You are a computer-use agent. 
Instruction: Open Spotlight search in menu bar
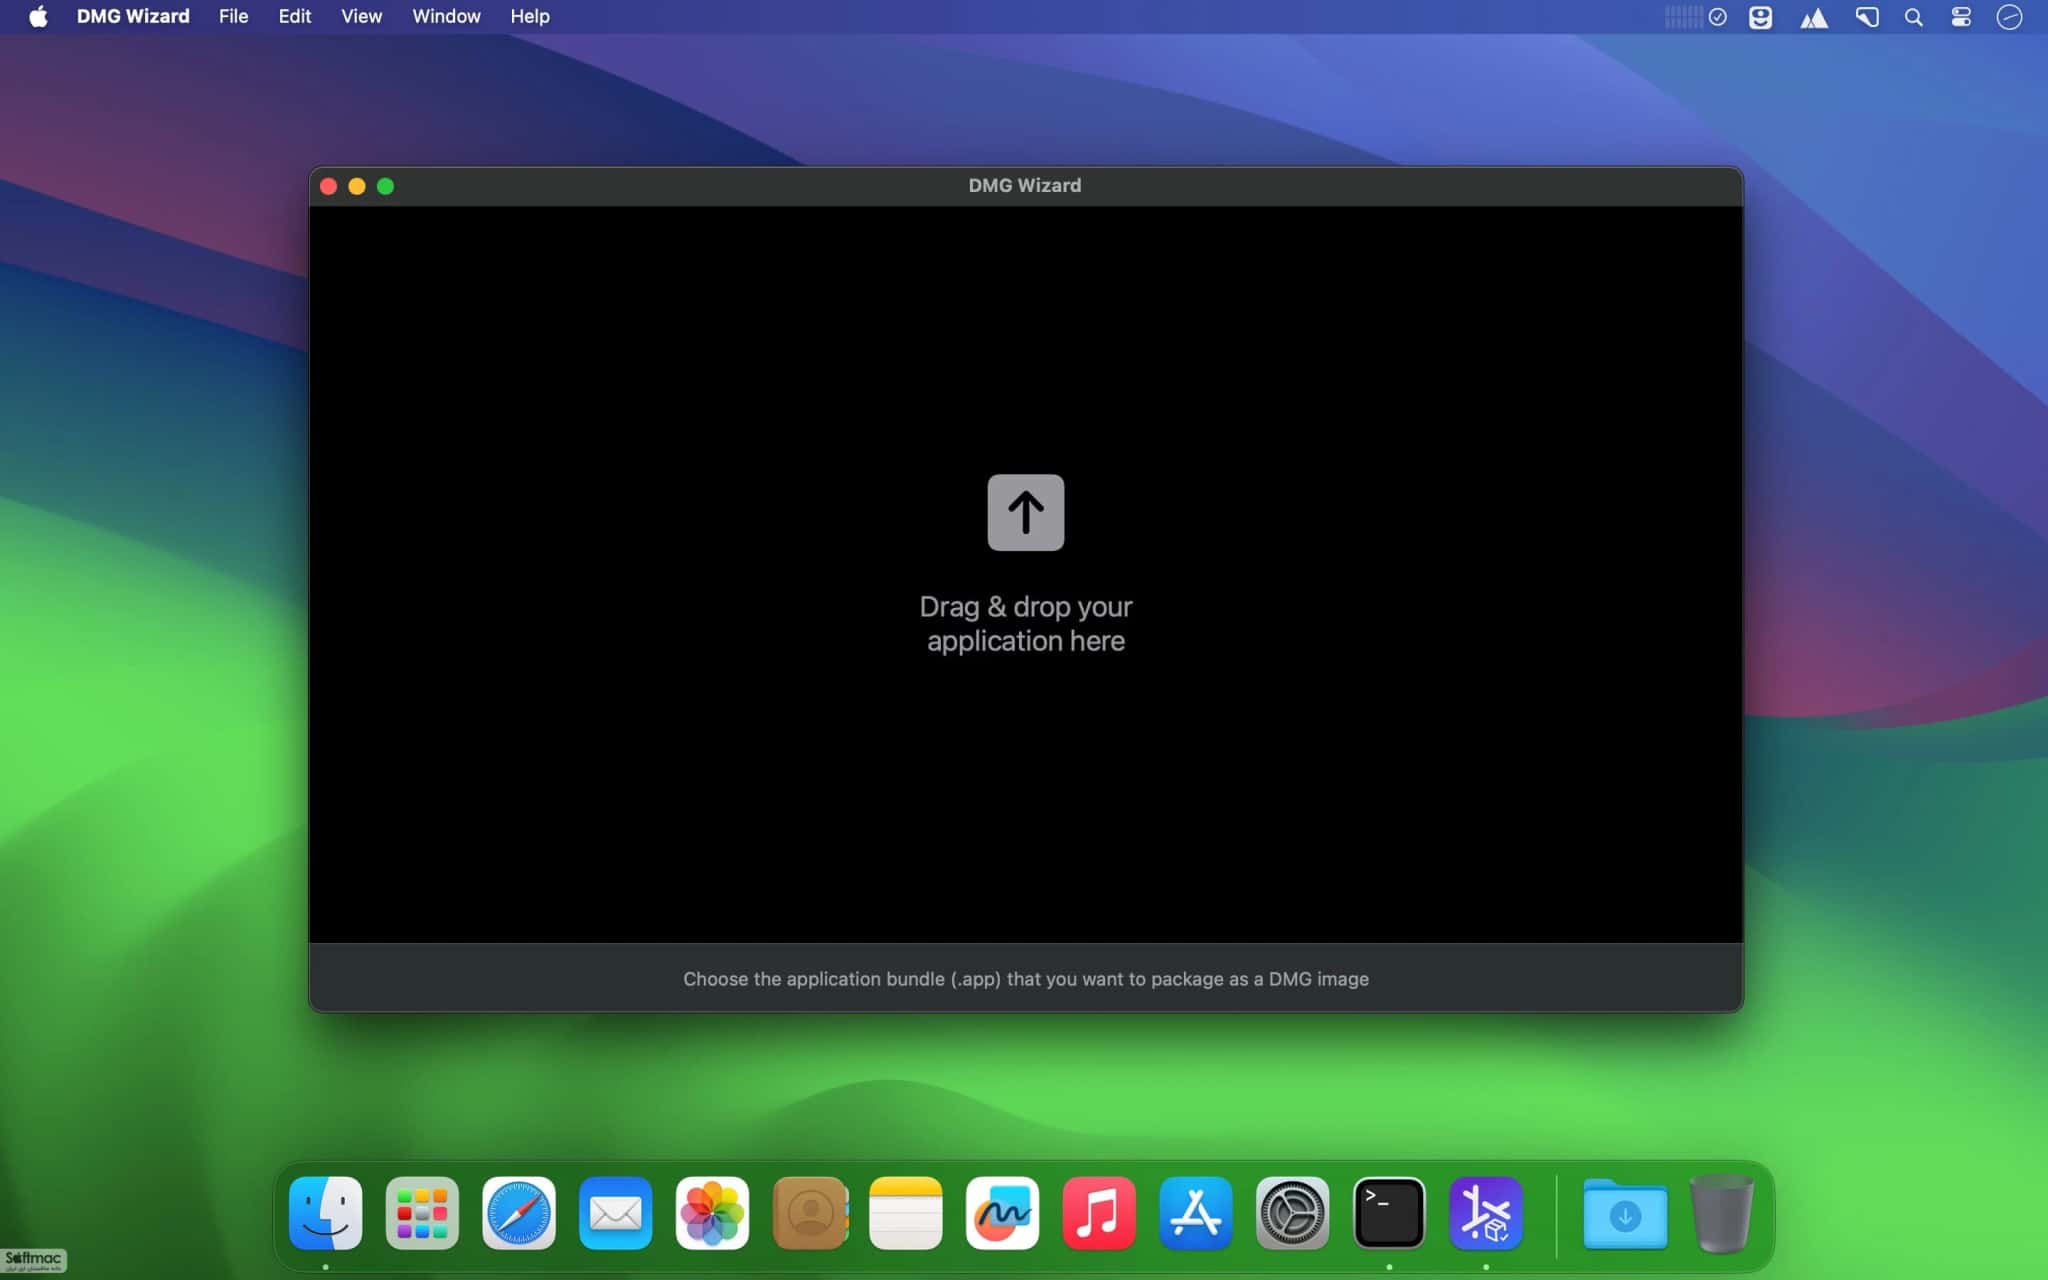pyautogui.click(x=1913, y=17)
